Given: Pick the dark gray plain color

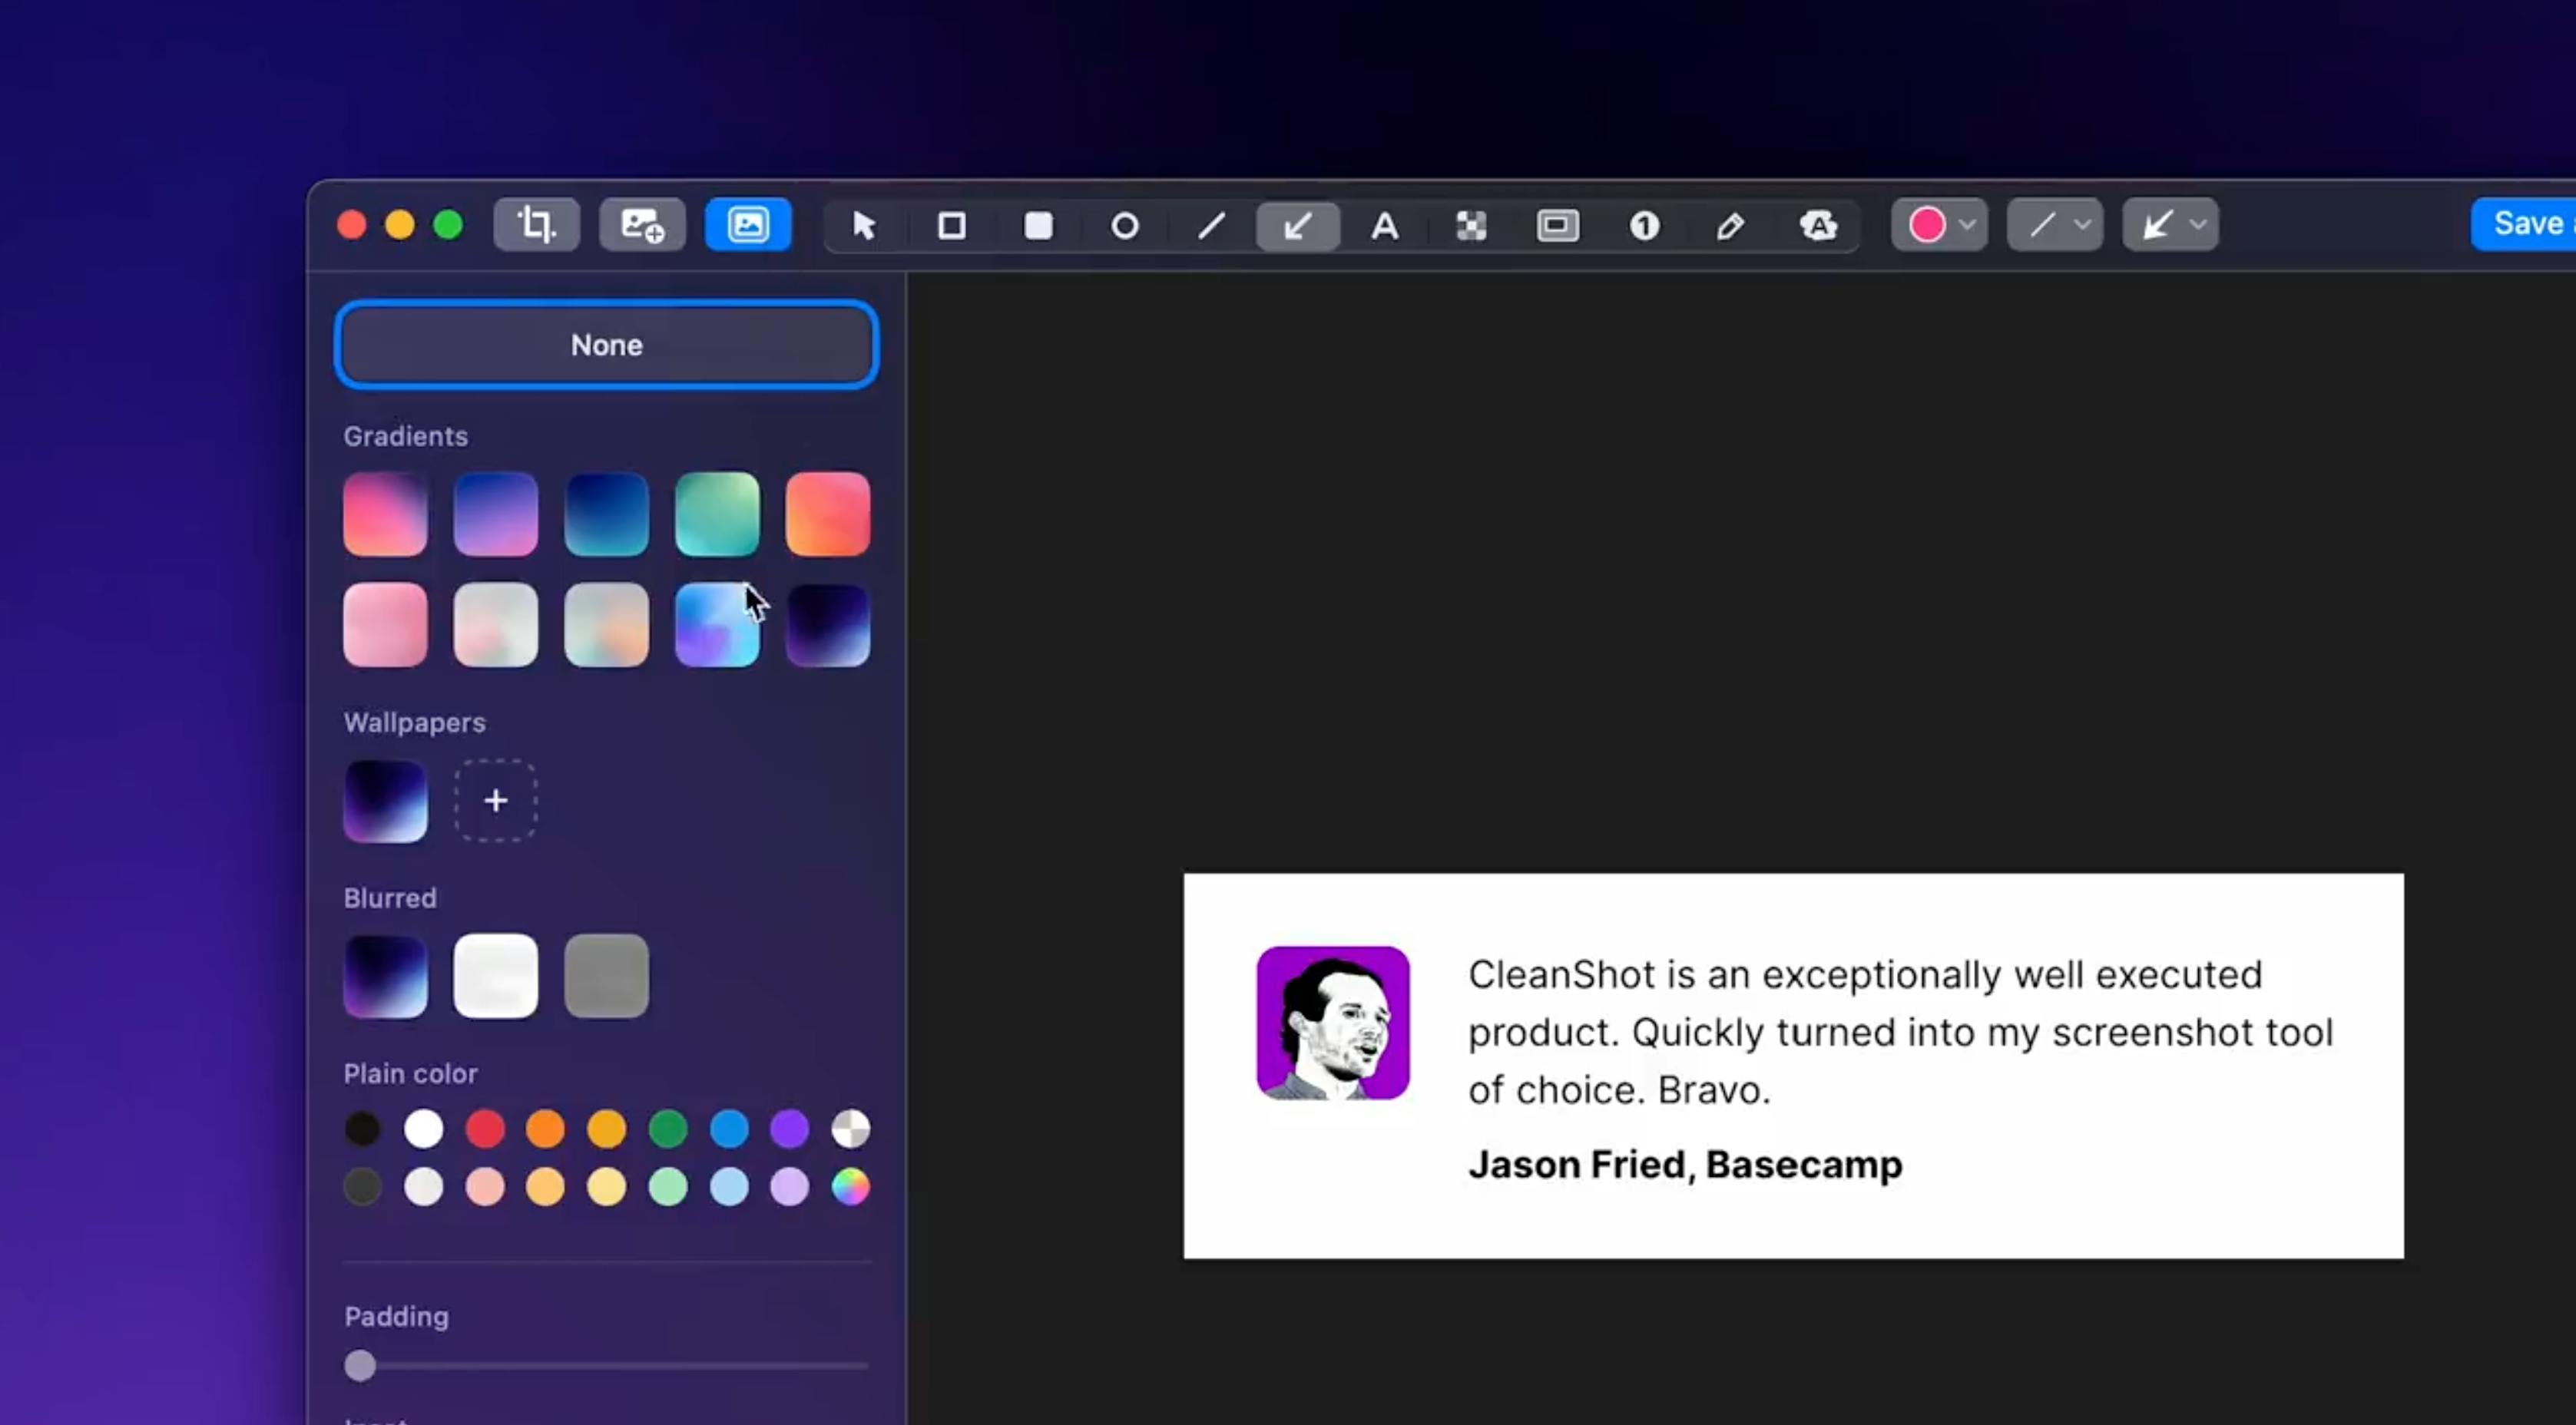Looking at the screenshot, I should [x=363, y=1187].
